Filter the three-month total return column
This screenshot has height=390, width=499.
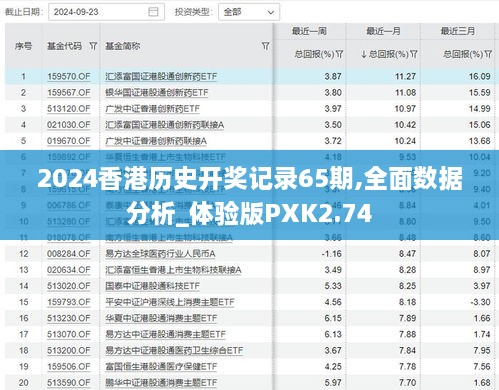pyautogui.click(x=488, y=54)
